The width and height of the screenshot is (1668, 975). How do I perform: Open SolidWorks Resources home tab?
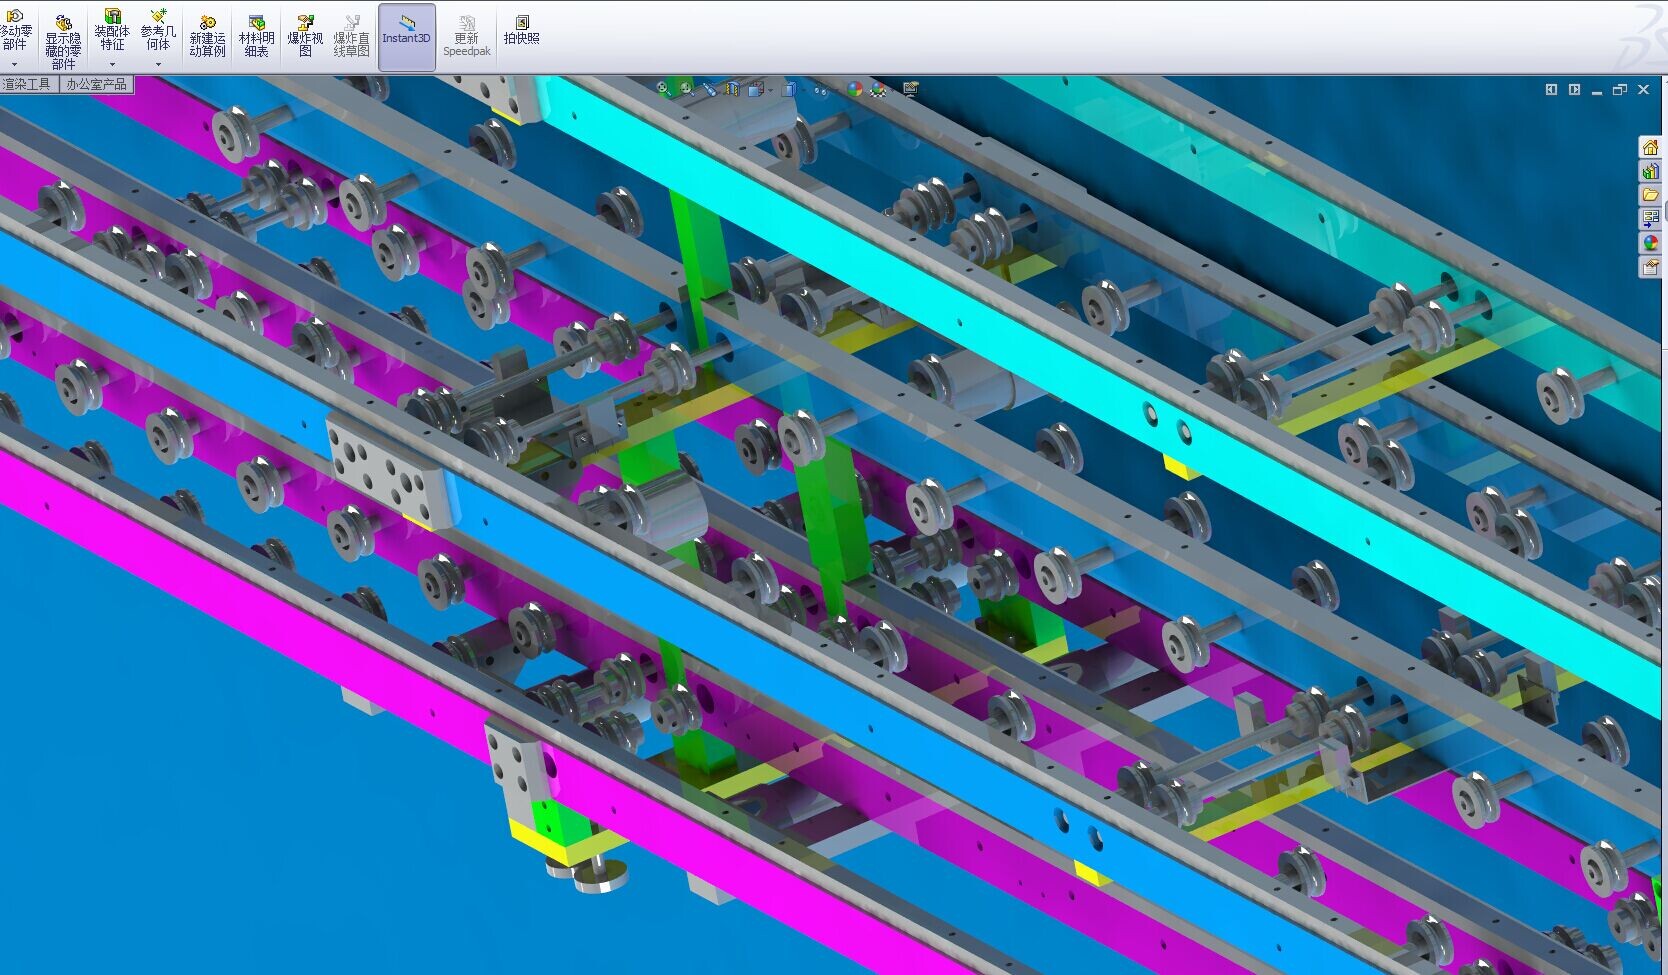click(x=1650, y=148)
